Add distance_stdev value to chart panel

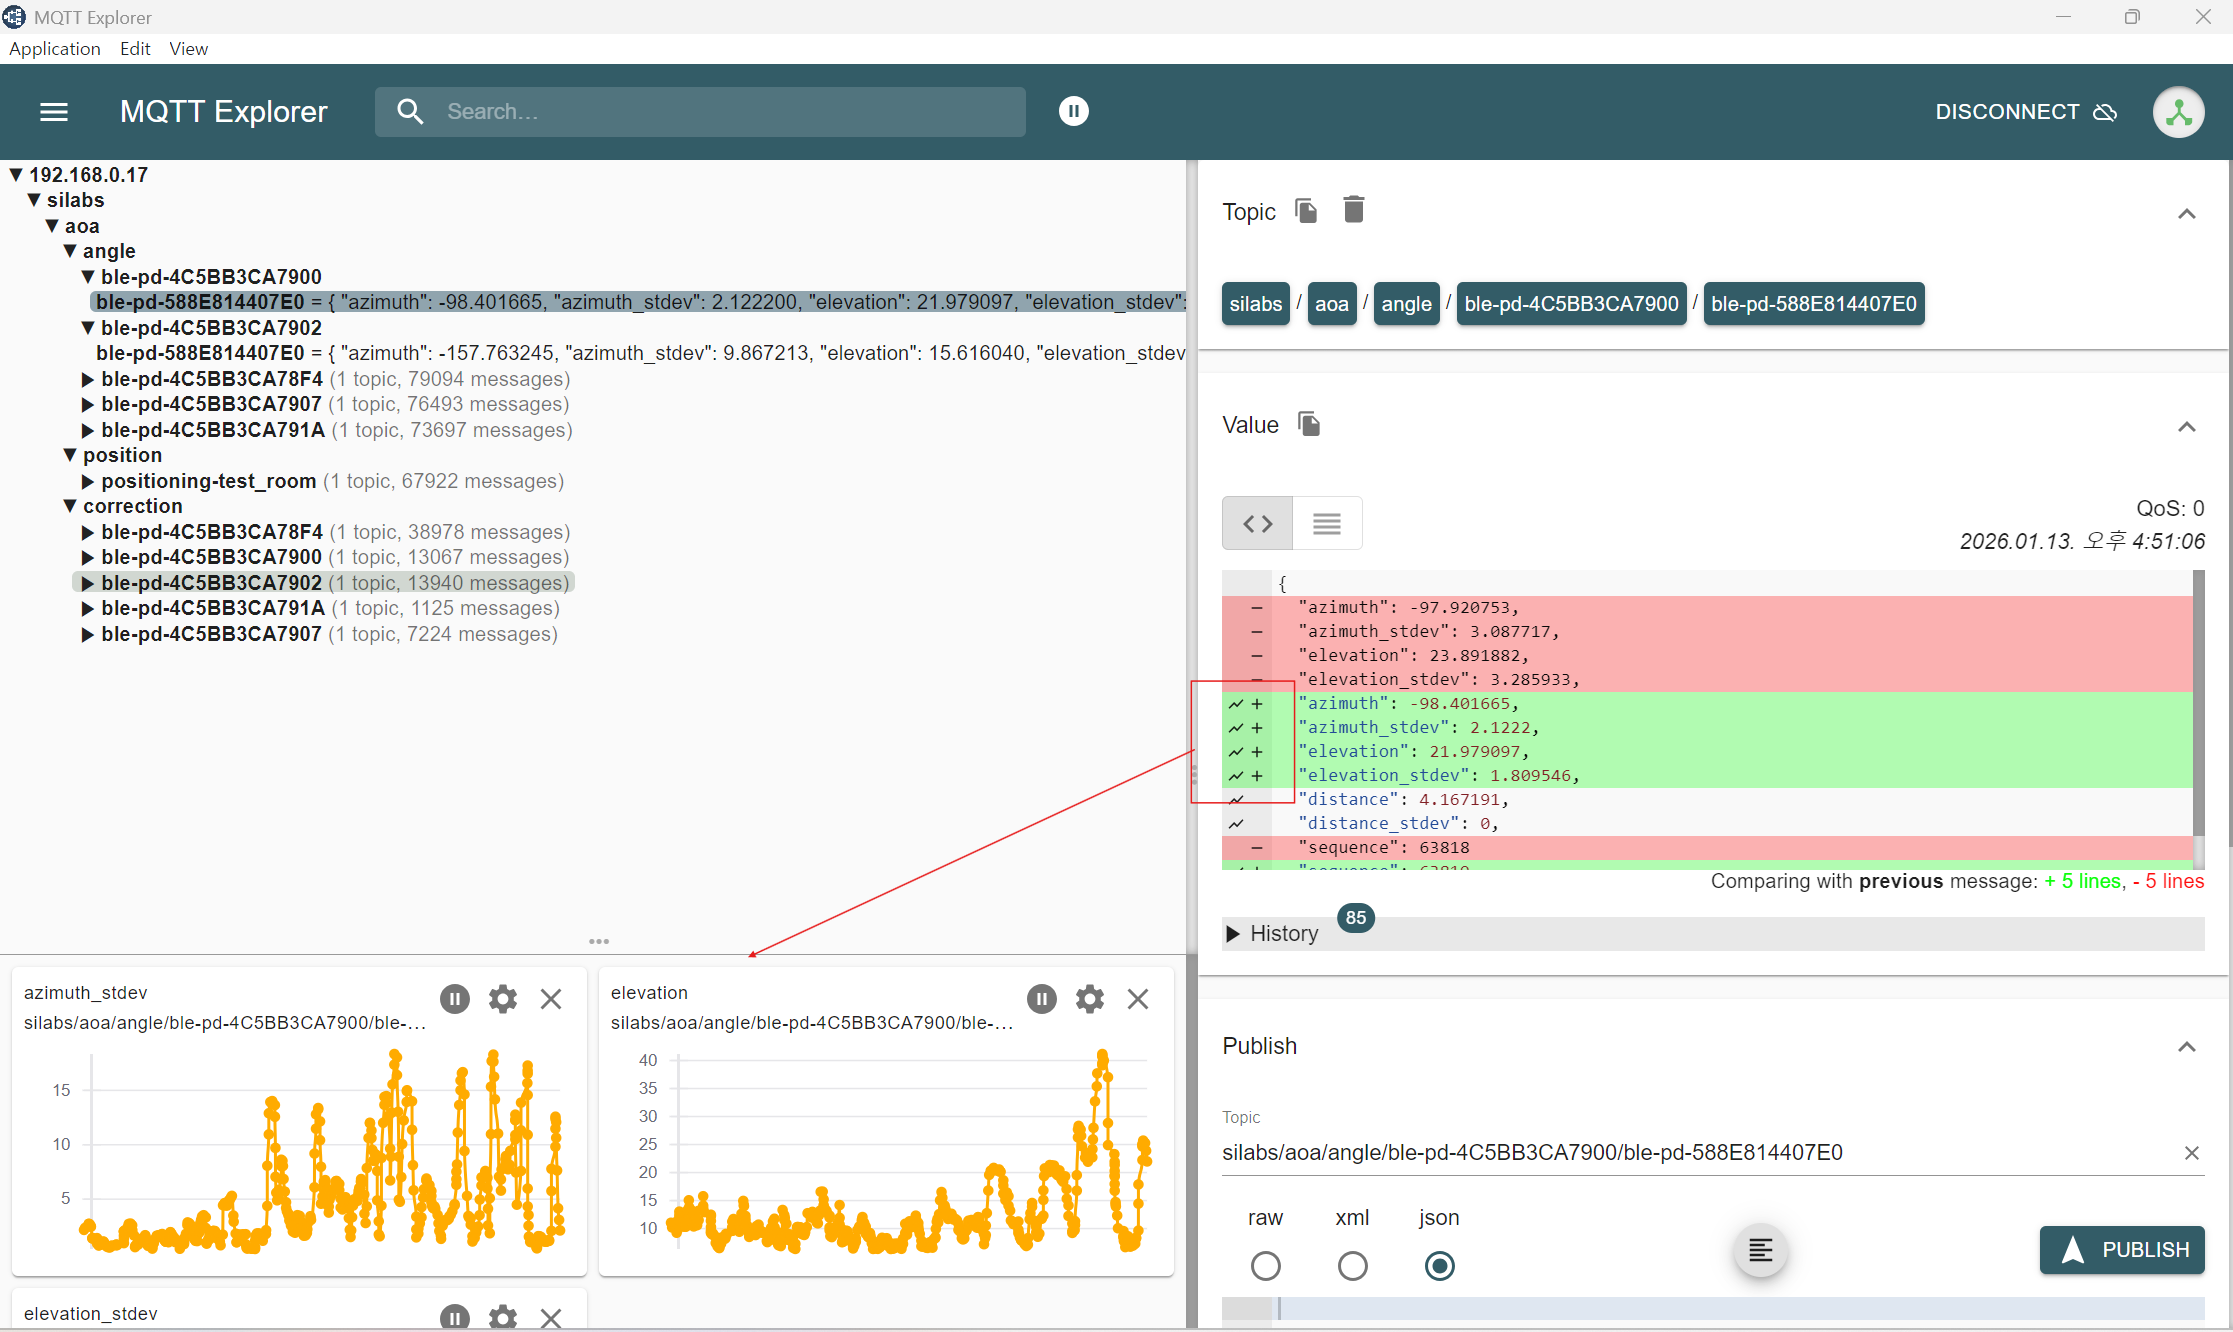click(1236, 824)
